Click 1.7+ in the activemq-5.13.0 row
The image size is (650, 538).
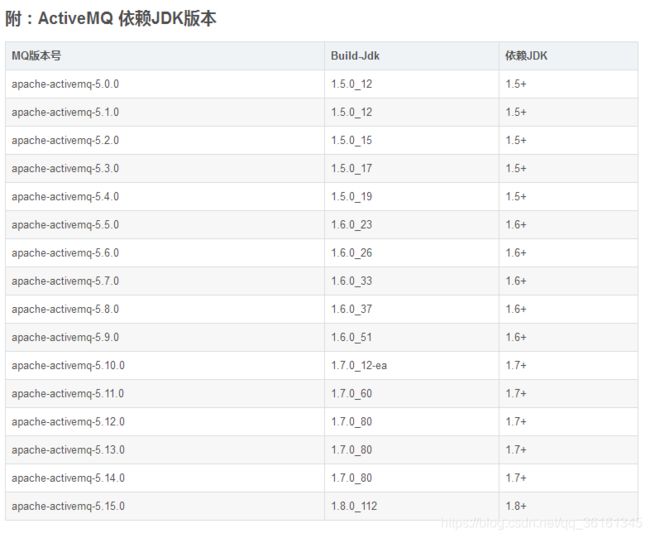[x=516, y=450]
